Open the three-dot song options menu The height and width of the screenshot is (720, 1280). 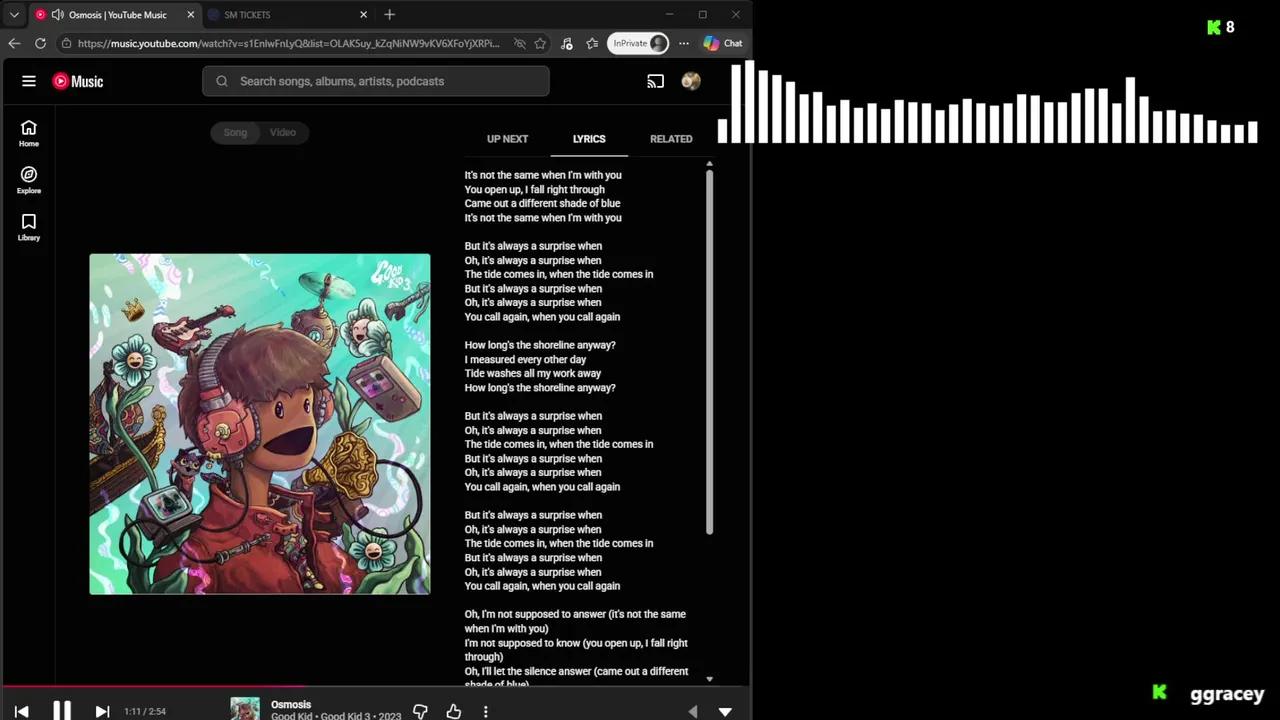click(x=486, y=711)
